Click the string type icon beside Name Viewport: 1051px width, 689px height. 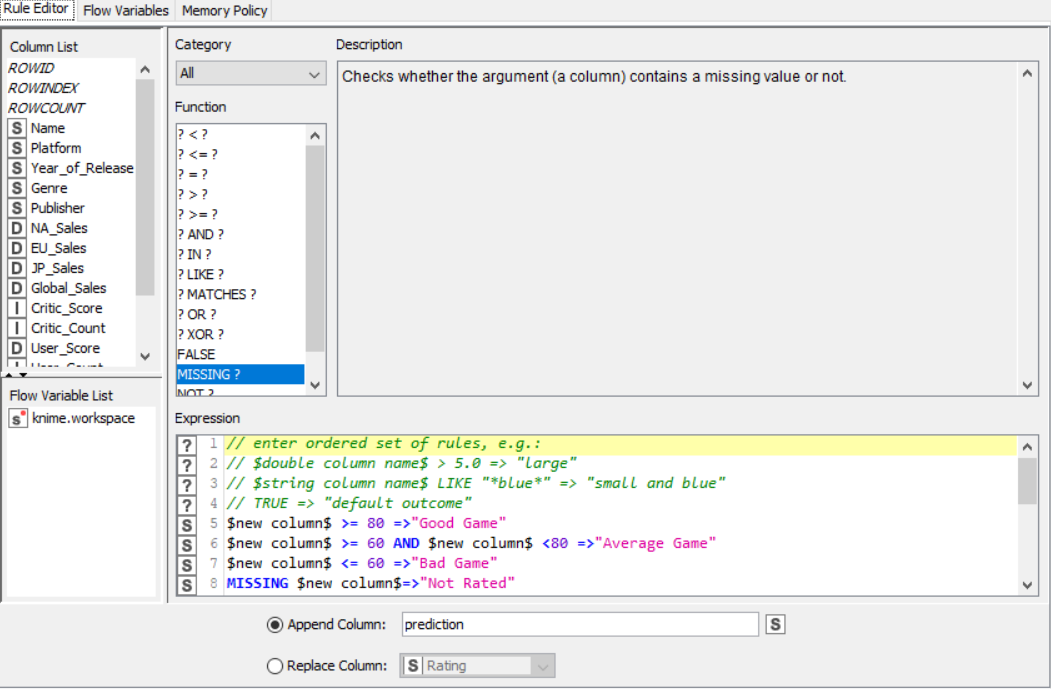tap(17, 128)
